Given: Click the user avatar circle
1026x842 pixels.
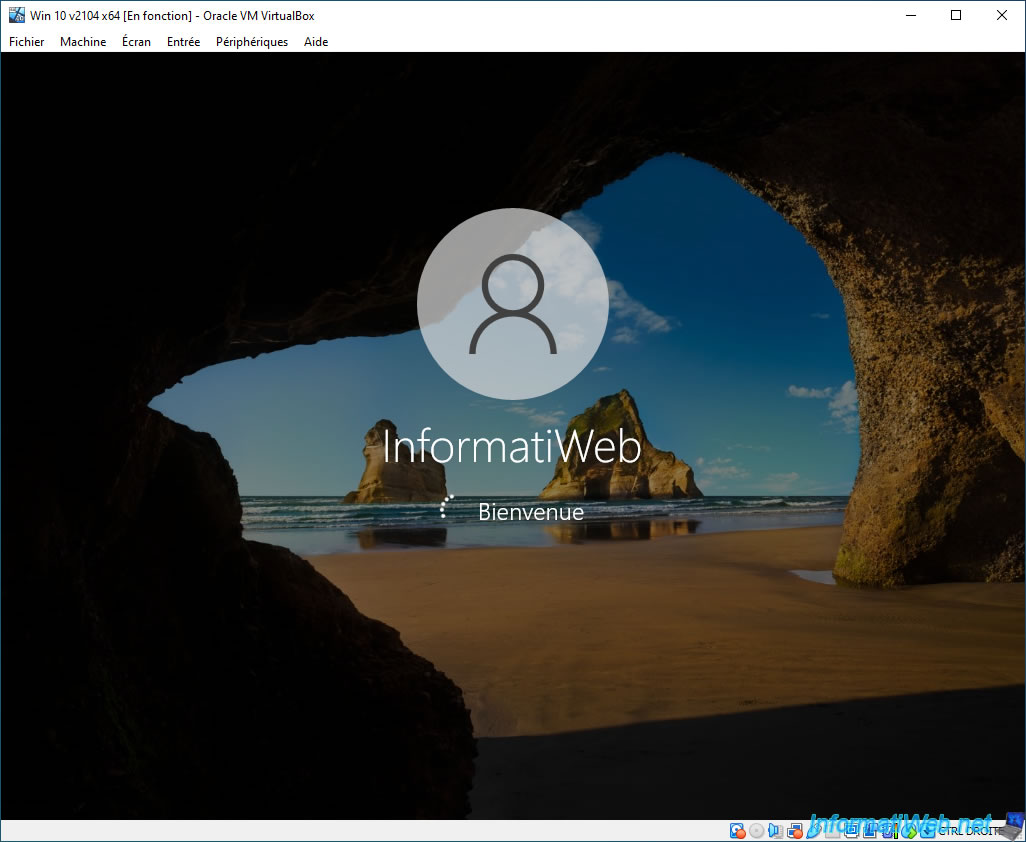Looking at the screenshot, I should (512, 304).
